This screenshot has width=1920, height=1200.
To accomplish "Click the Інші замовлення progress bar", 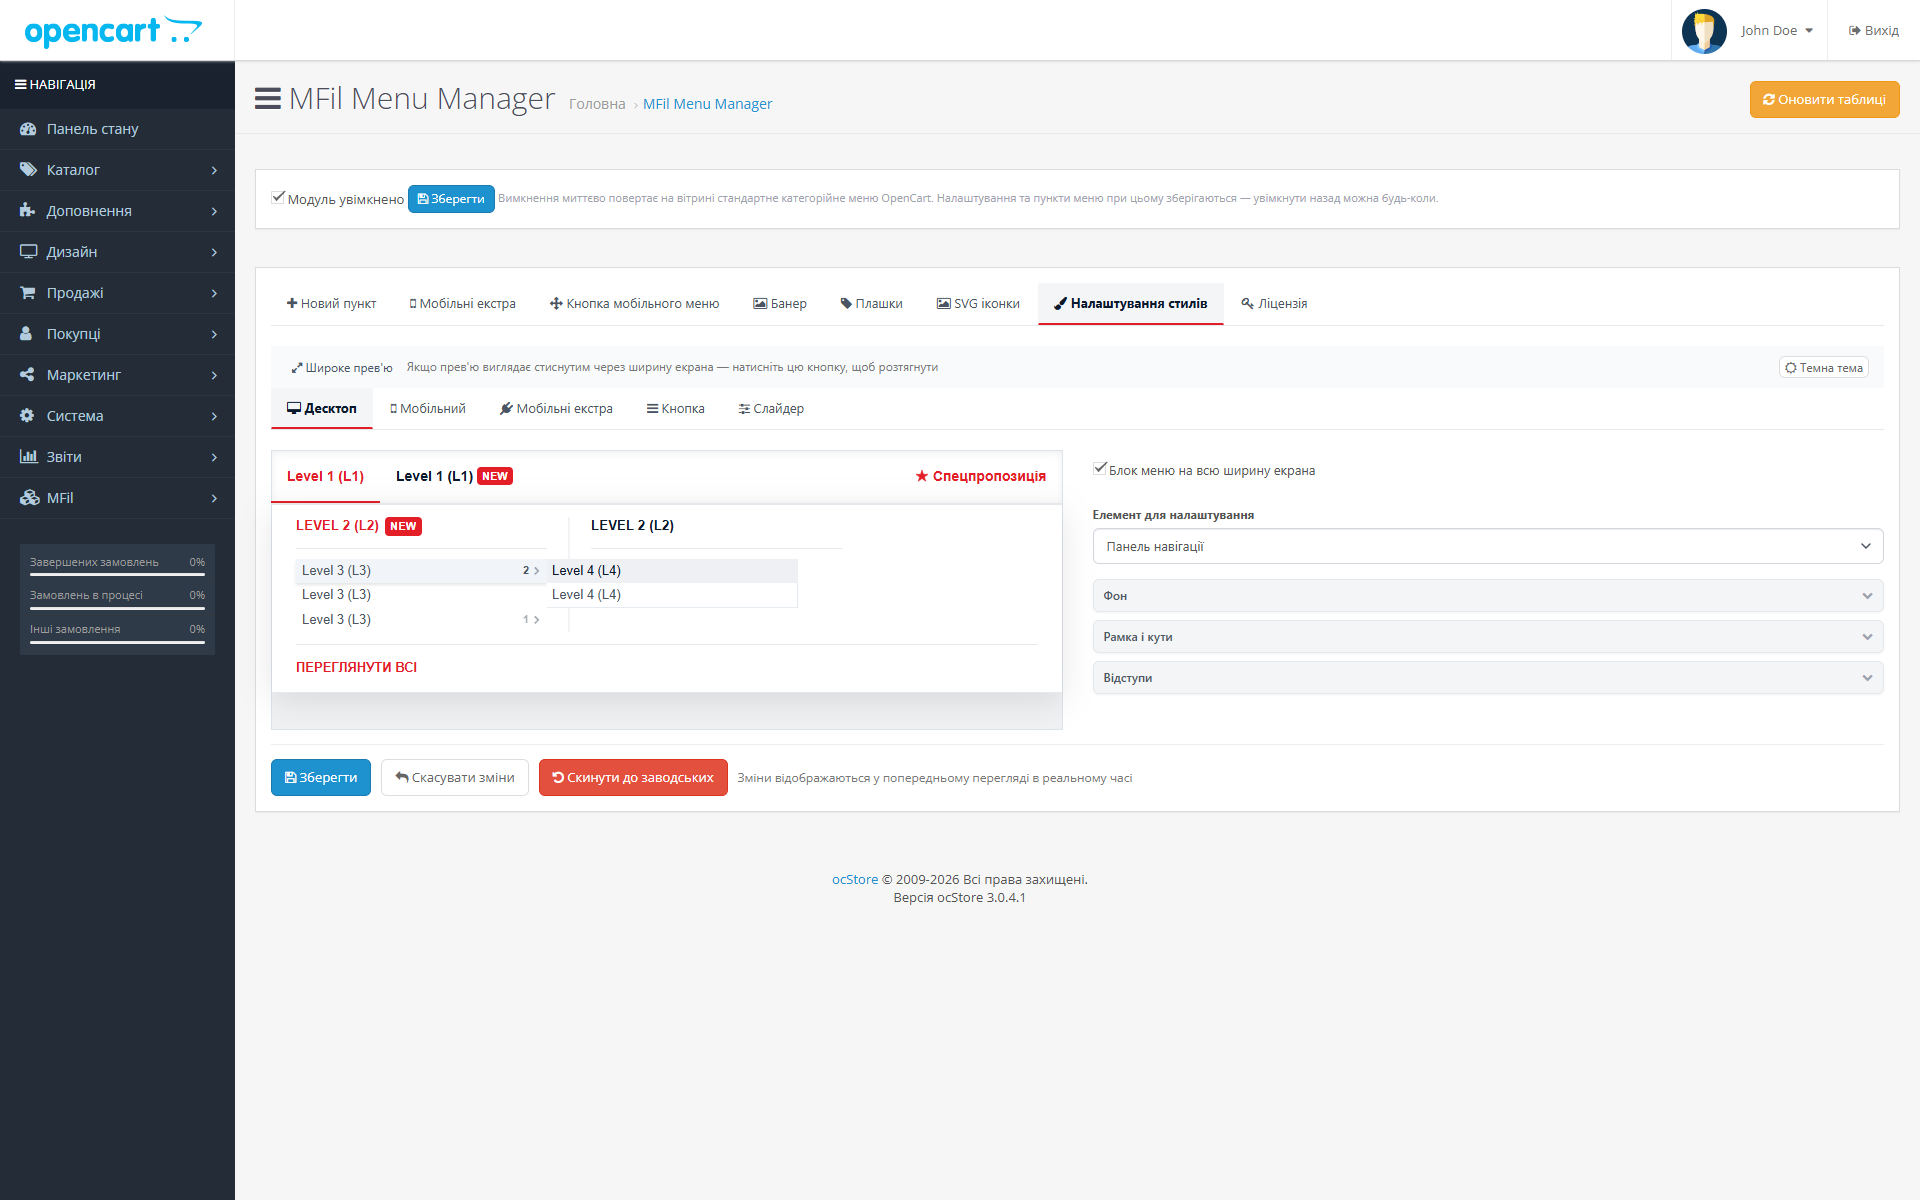I will 117,642.
